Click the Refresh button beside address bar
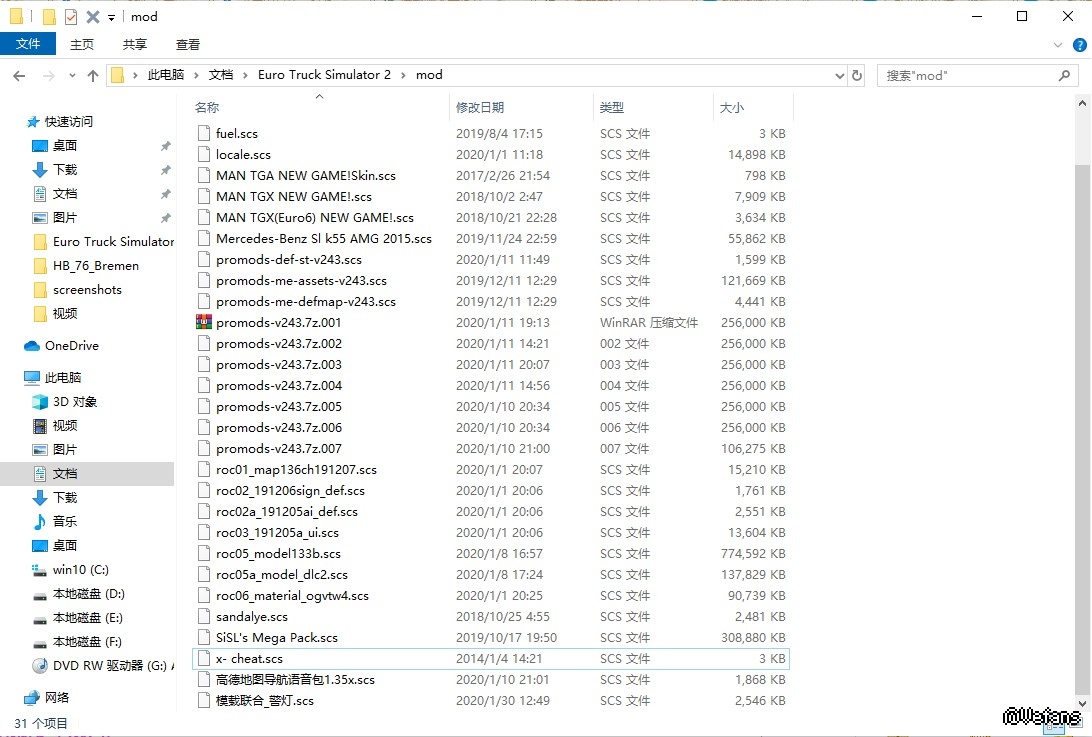The height and width of the screenshot is (737, 1092). tap(856, 75)
